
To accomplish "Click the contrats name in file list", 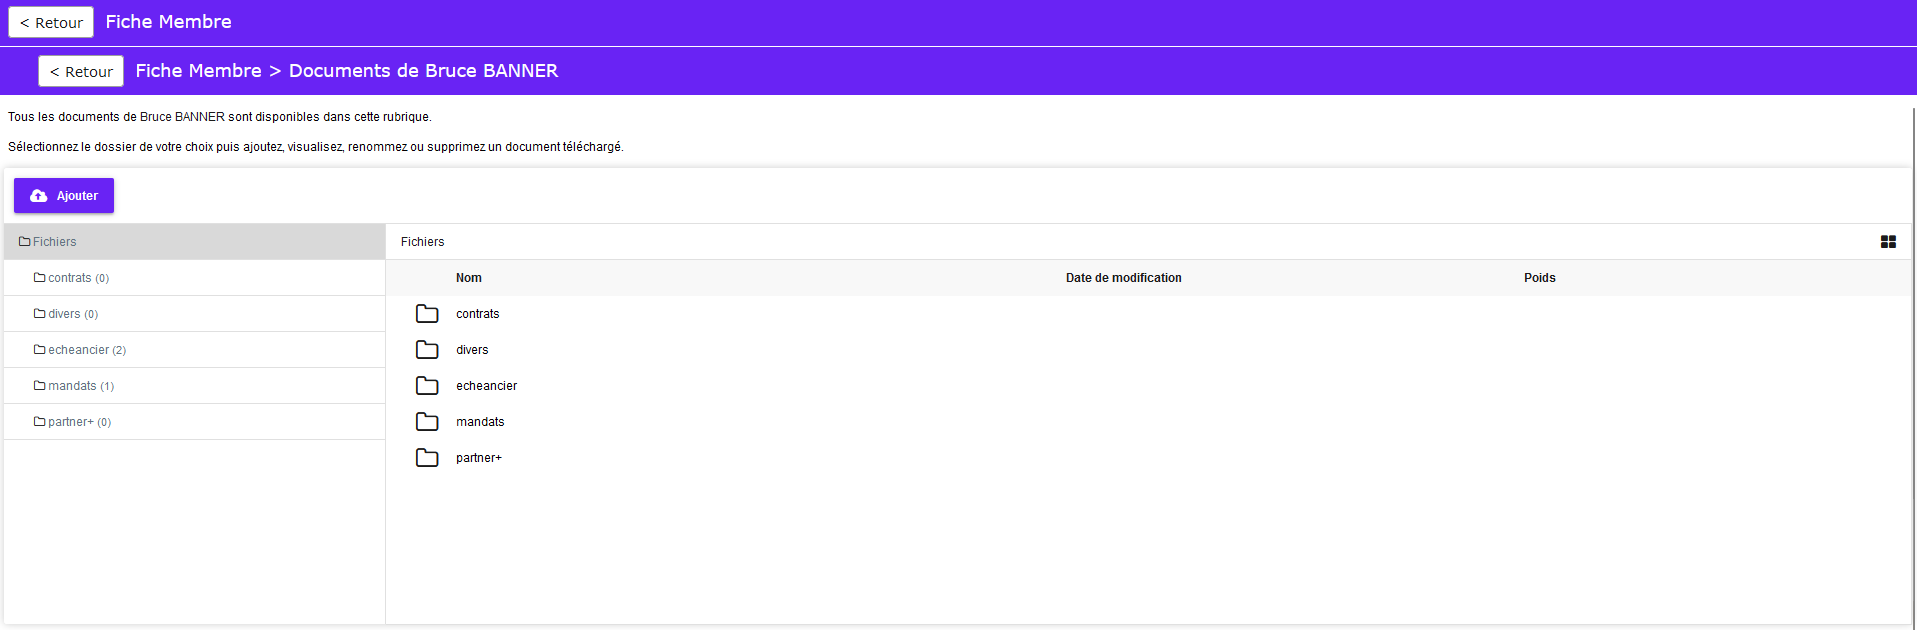I will pyautogui.click(x=477, y=314).
